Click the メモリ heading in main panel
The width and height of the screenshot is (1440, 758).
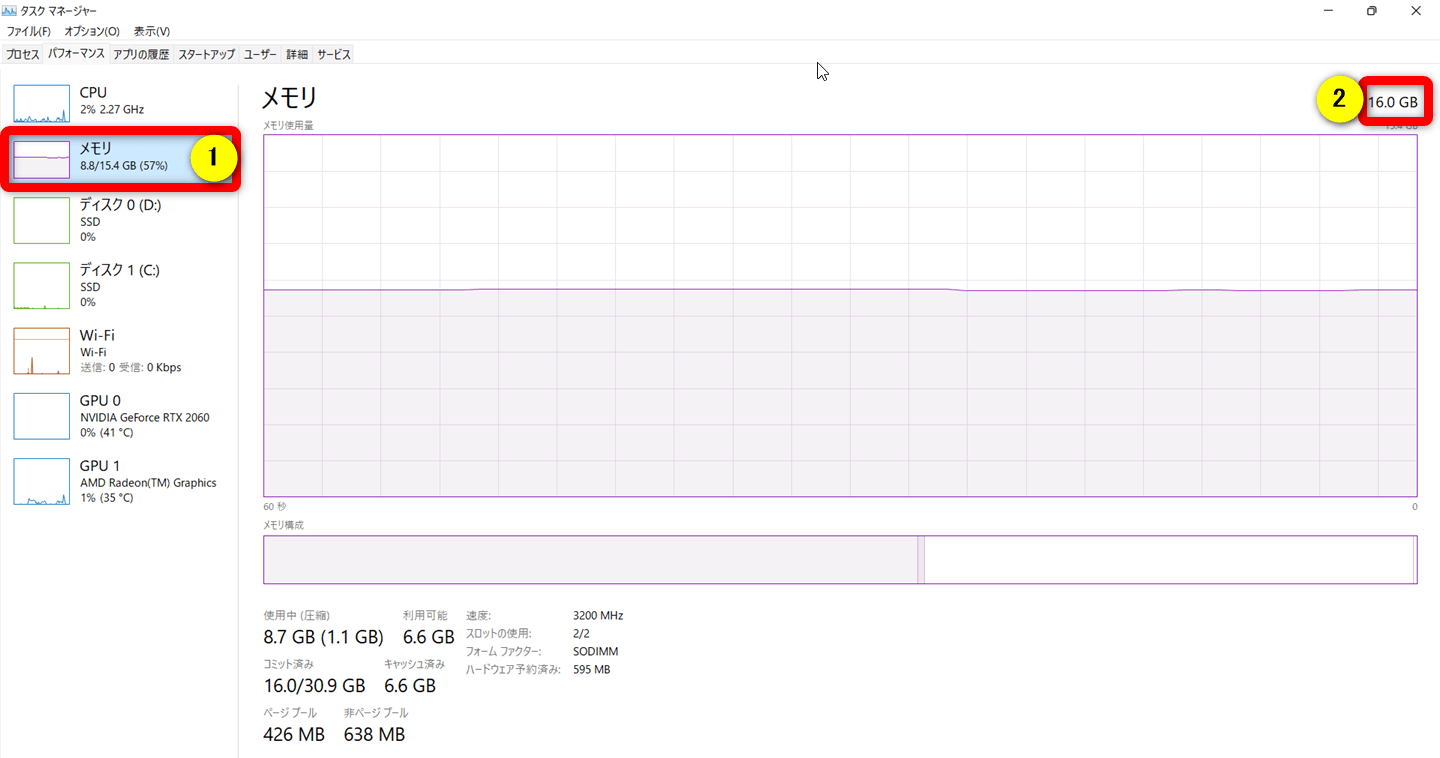coord(289,97)
